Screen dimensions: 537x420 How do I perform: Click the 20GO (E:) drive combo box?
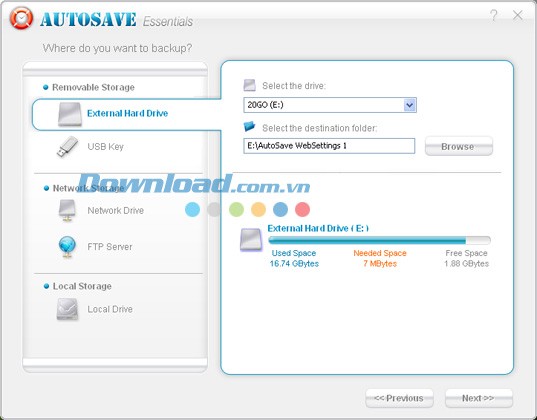tap(330, 105)
